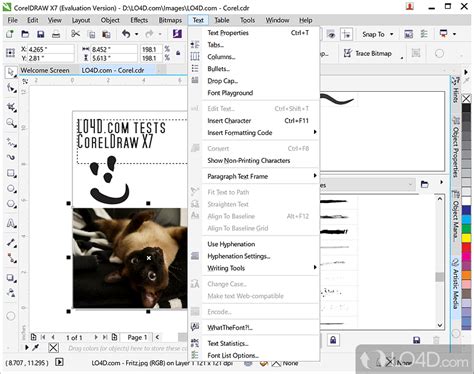Open the File menu
The width and height of the screenshot is (474, 374).
tap(13, 20)
